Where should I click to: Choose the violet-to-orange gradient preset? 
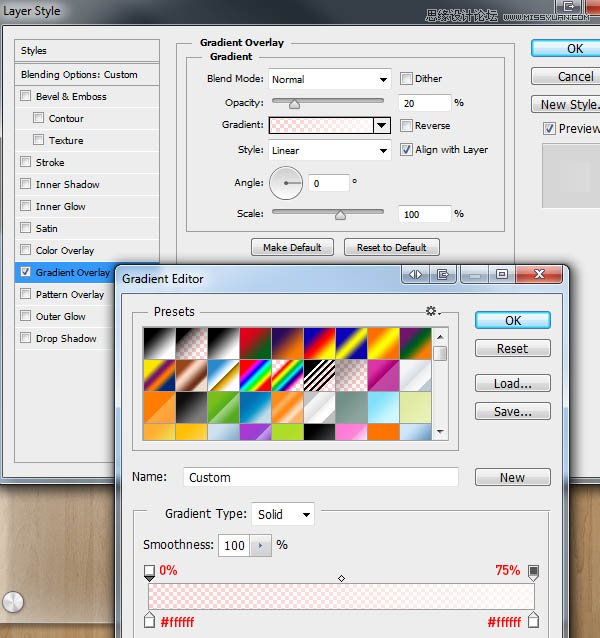287,343
